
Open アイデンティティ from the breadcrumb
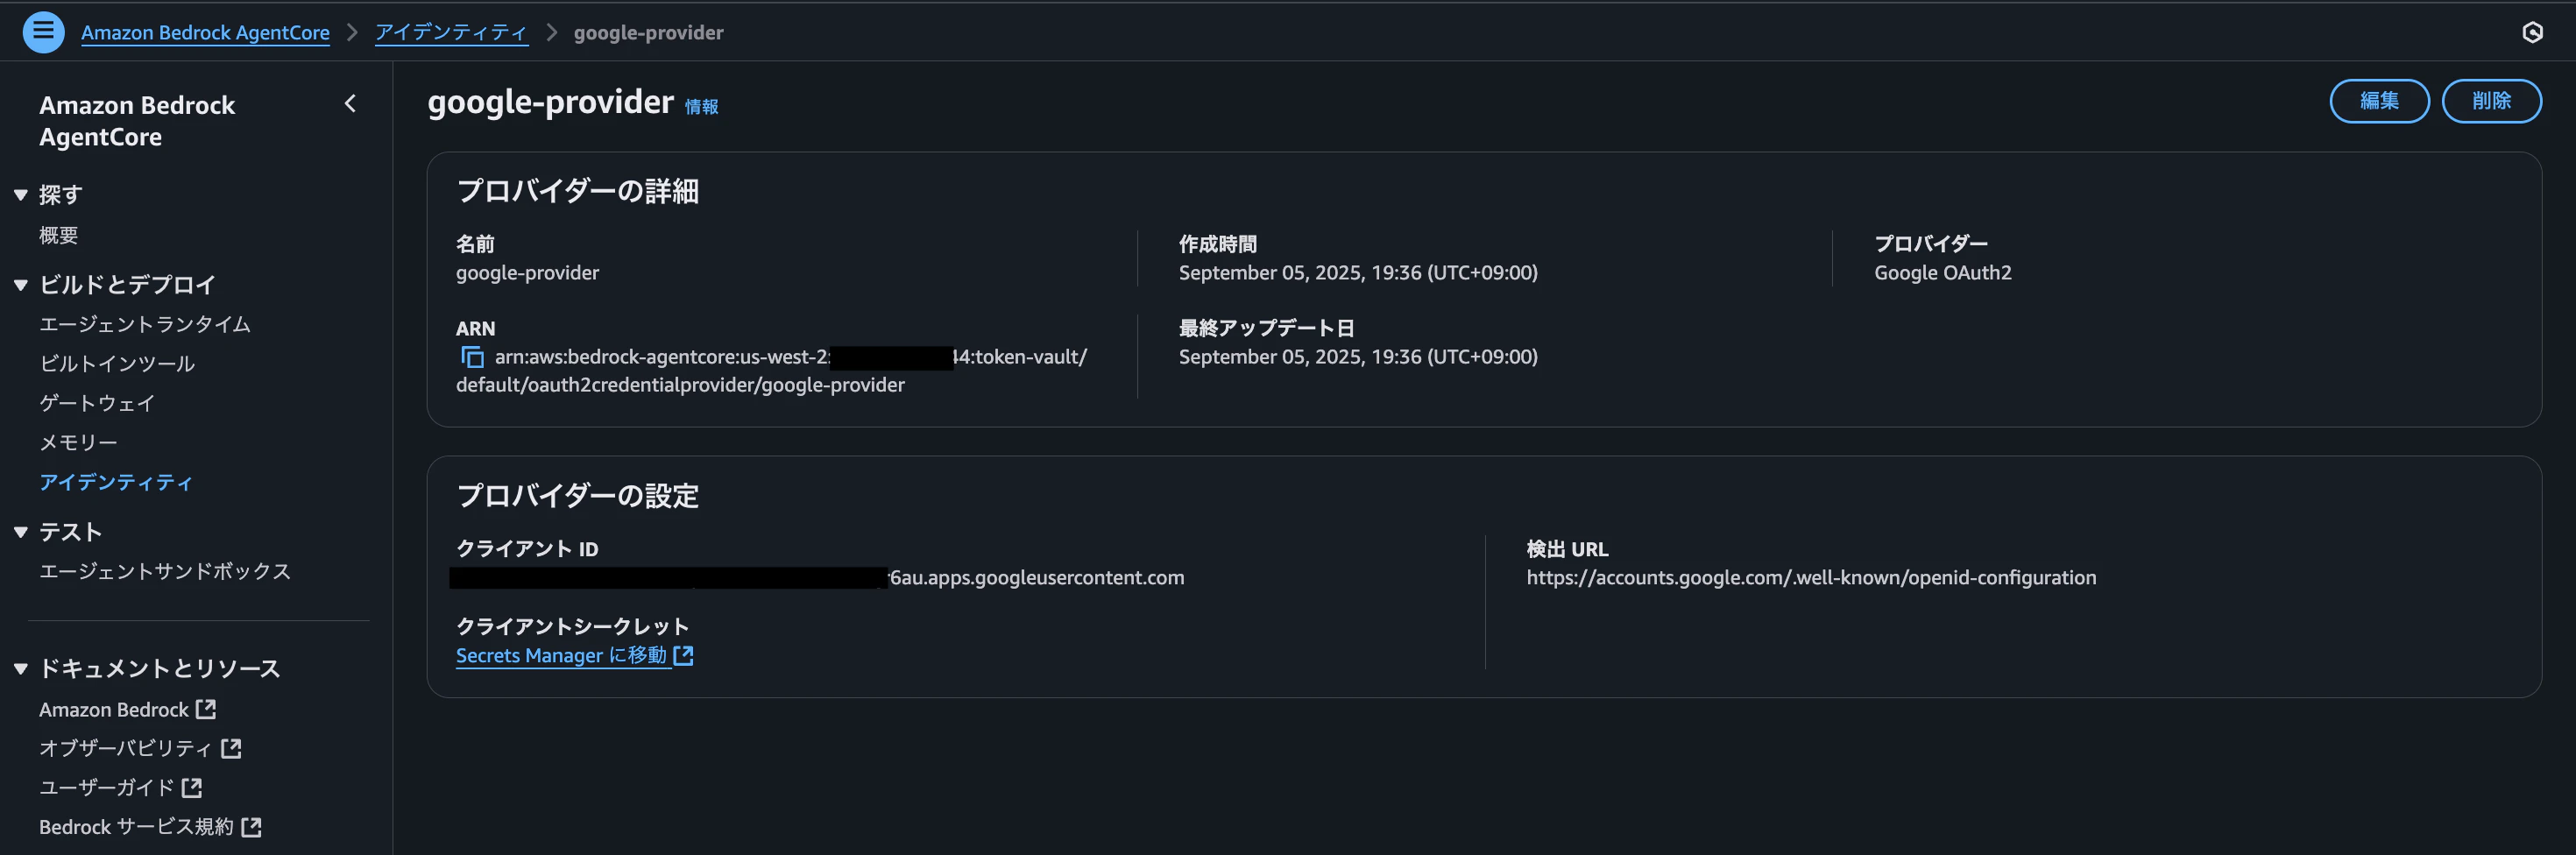coord(450,32)
